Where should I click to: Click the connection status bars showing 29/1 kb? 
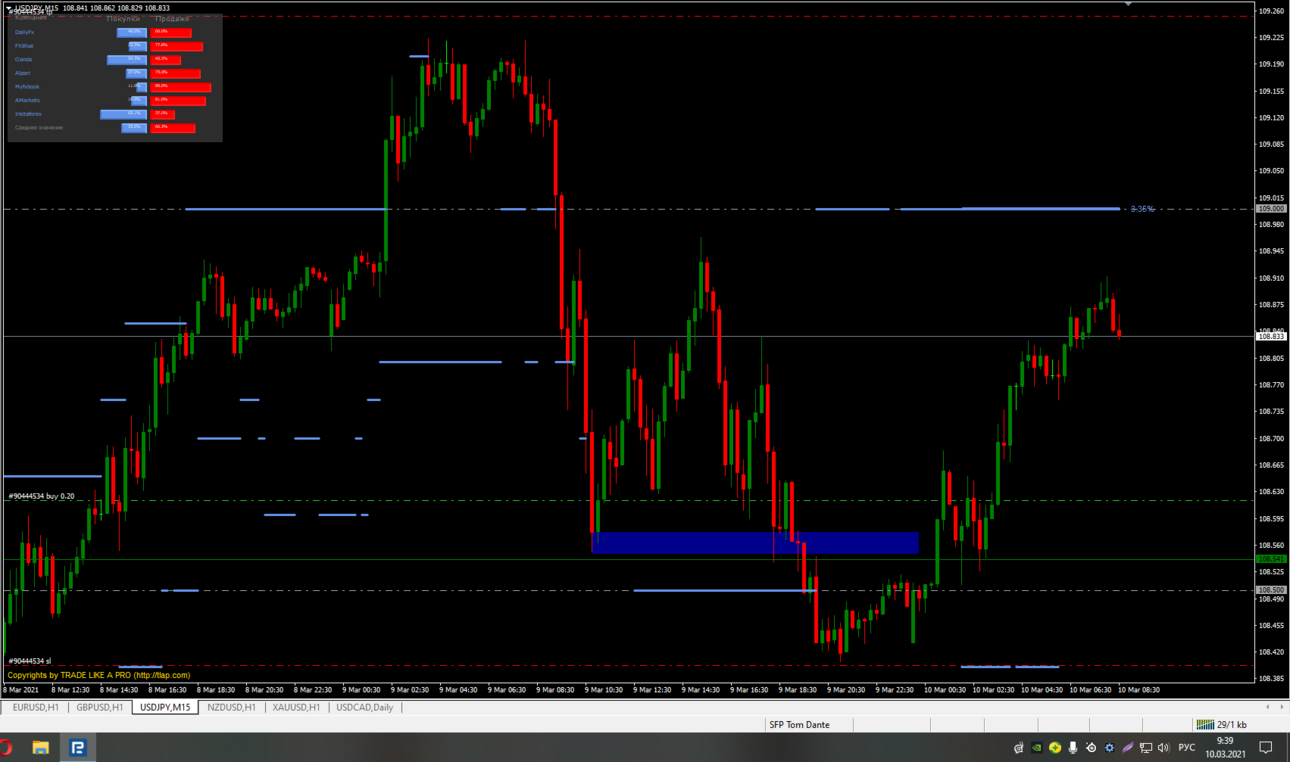click(1221, 724)
